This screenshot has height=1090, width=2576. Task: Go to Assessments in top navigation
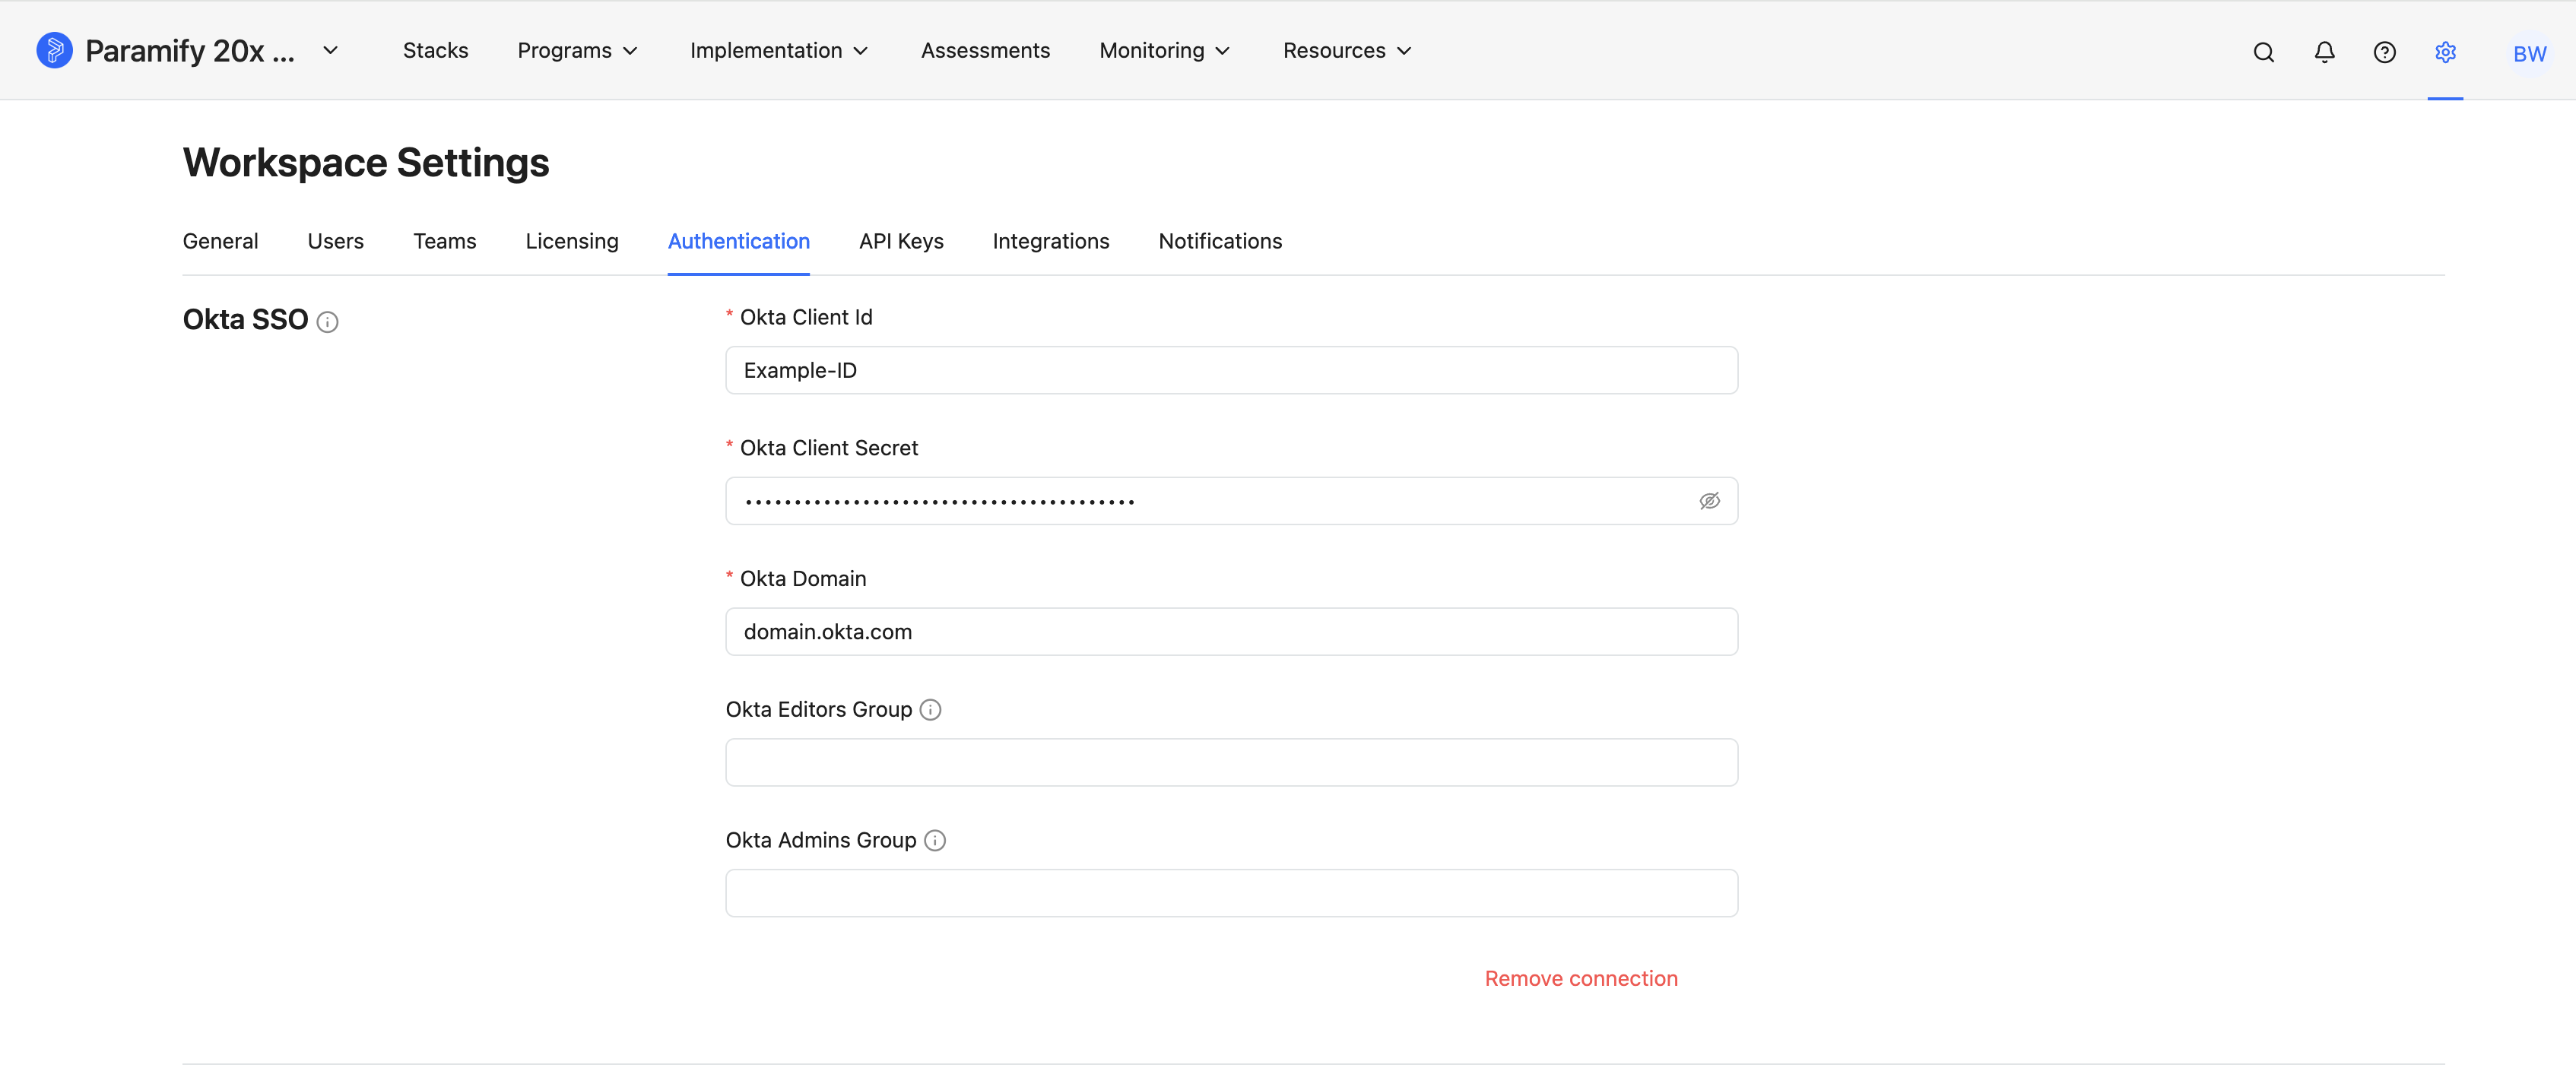985,51
